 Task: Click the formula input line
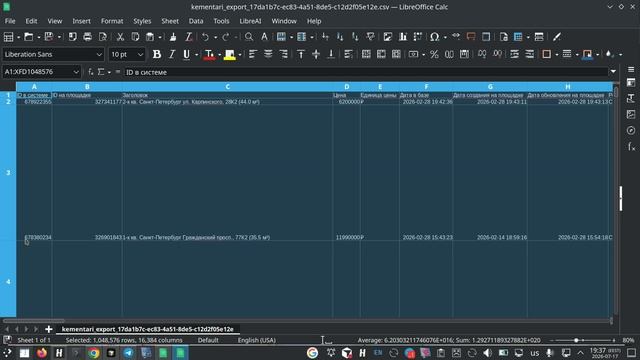366,72
